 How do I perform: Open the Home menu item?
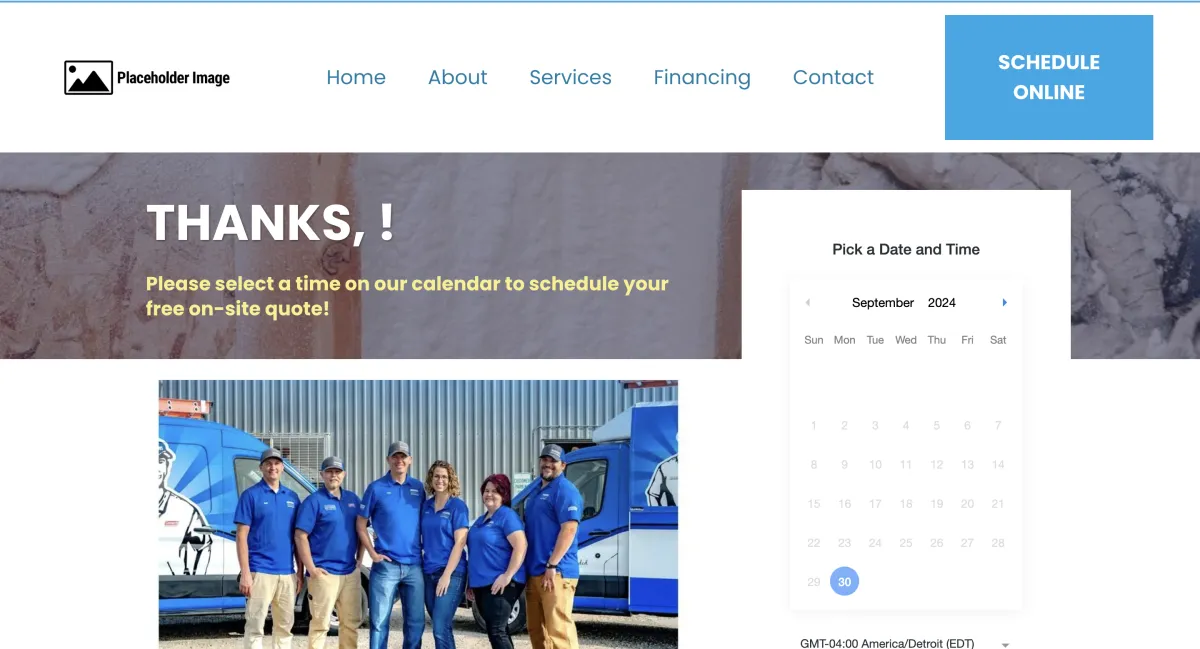coord(356,78)
